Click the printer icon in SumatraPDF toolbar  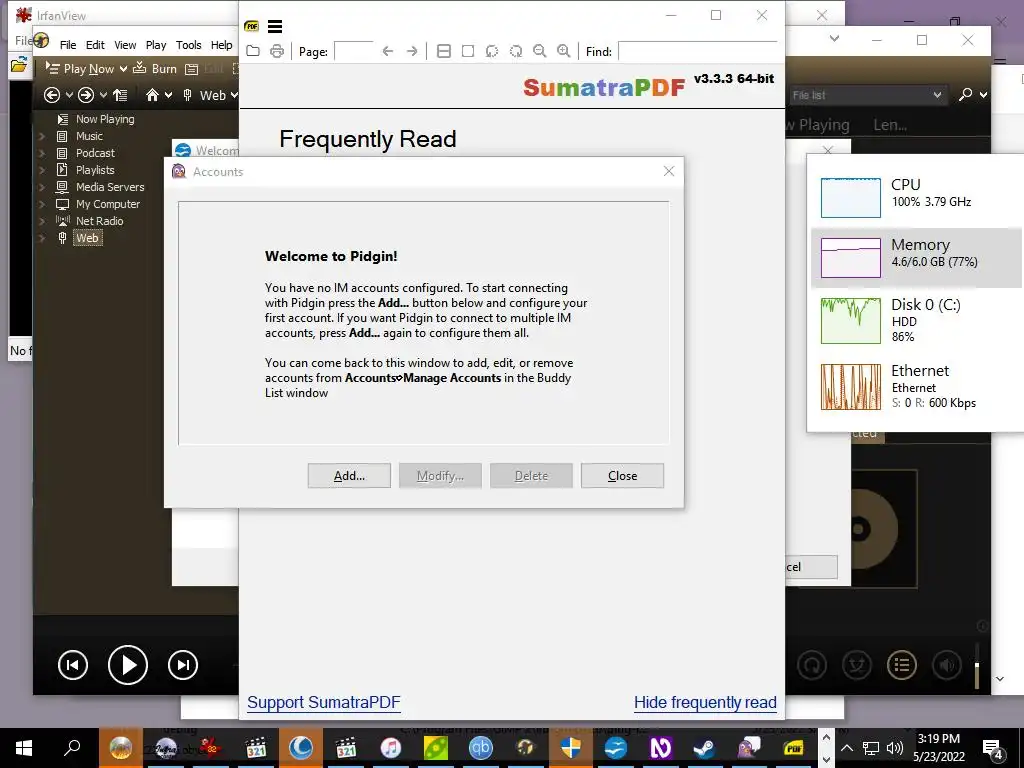(277, 51)
